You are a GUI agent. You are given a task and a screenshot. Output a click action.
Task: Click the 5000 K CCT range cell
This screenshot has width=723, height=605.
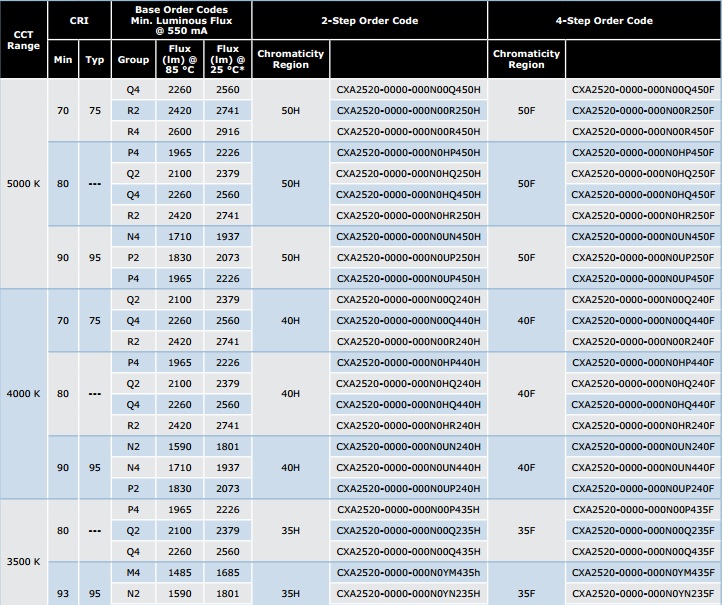point(24,184)
